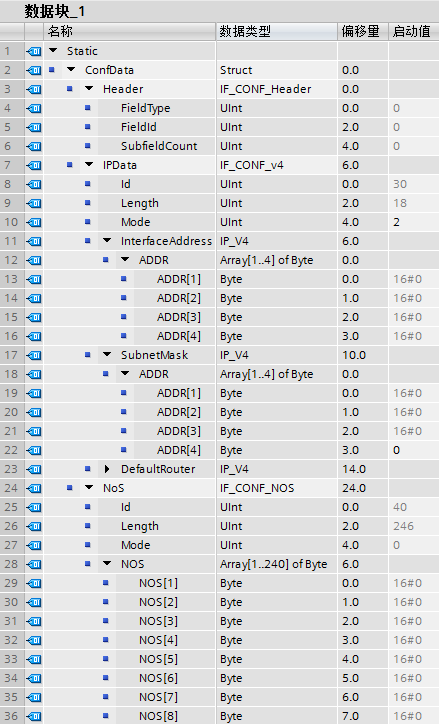
Task: Collapse the ConfData struct
Action: tap(71, 70)
